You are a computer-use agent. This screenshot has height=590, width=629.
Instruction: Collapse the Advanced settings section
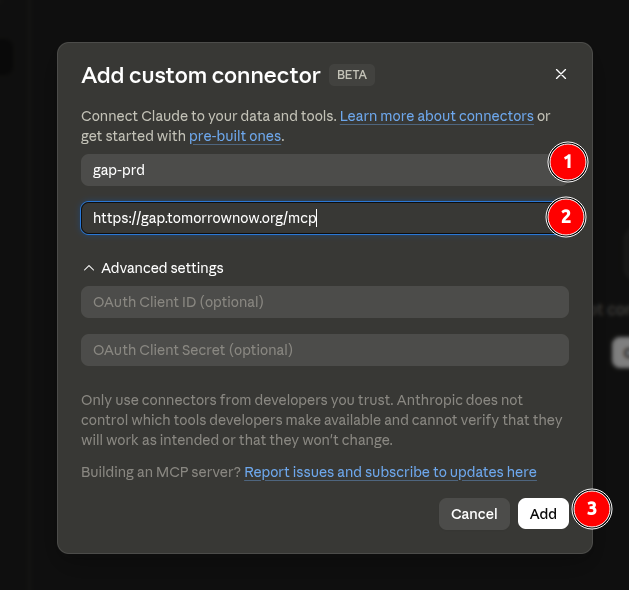coord(153,268)
